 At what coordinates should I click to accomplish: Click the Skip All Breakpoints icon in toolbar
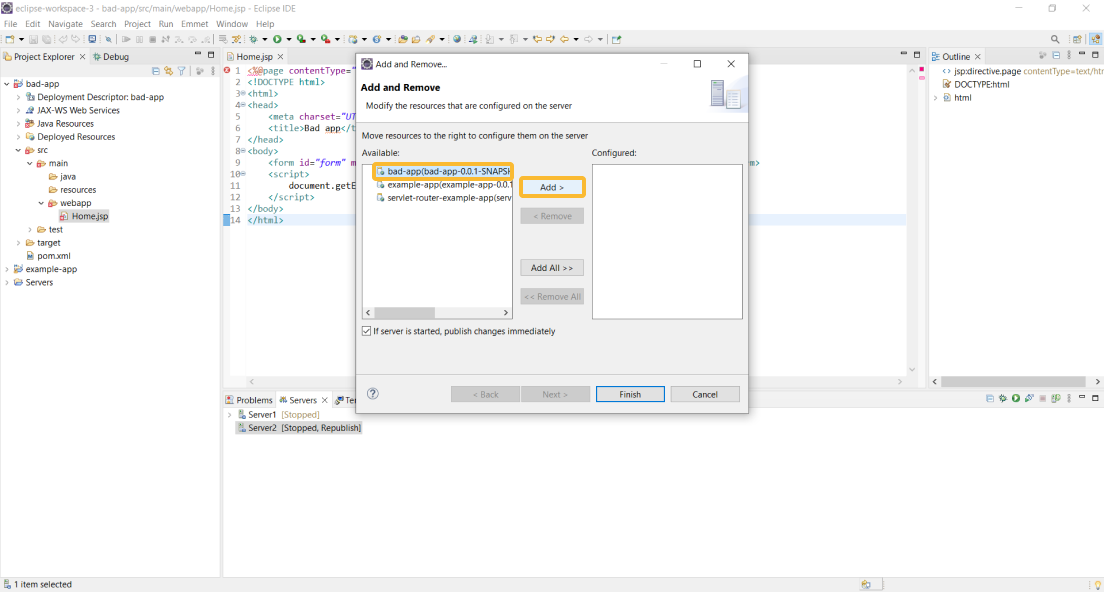(108, 39)
